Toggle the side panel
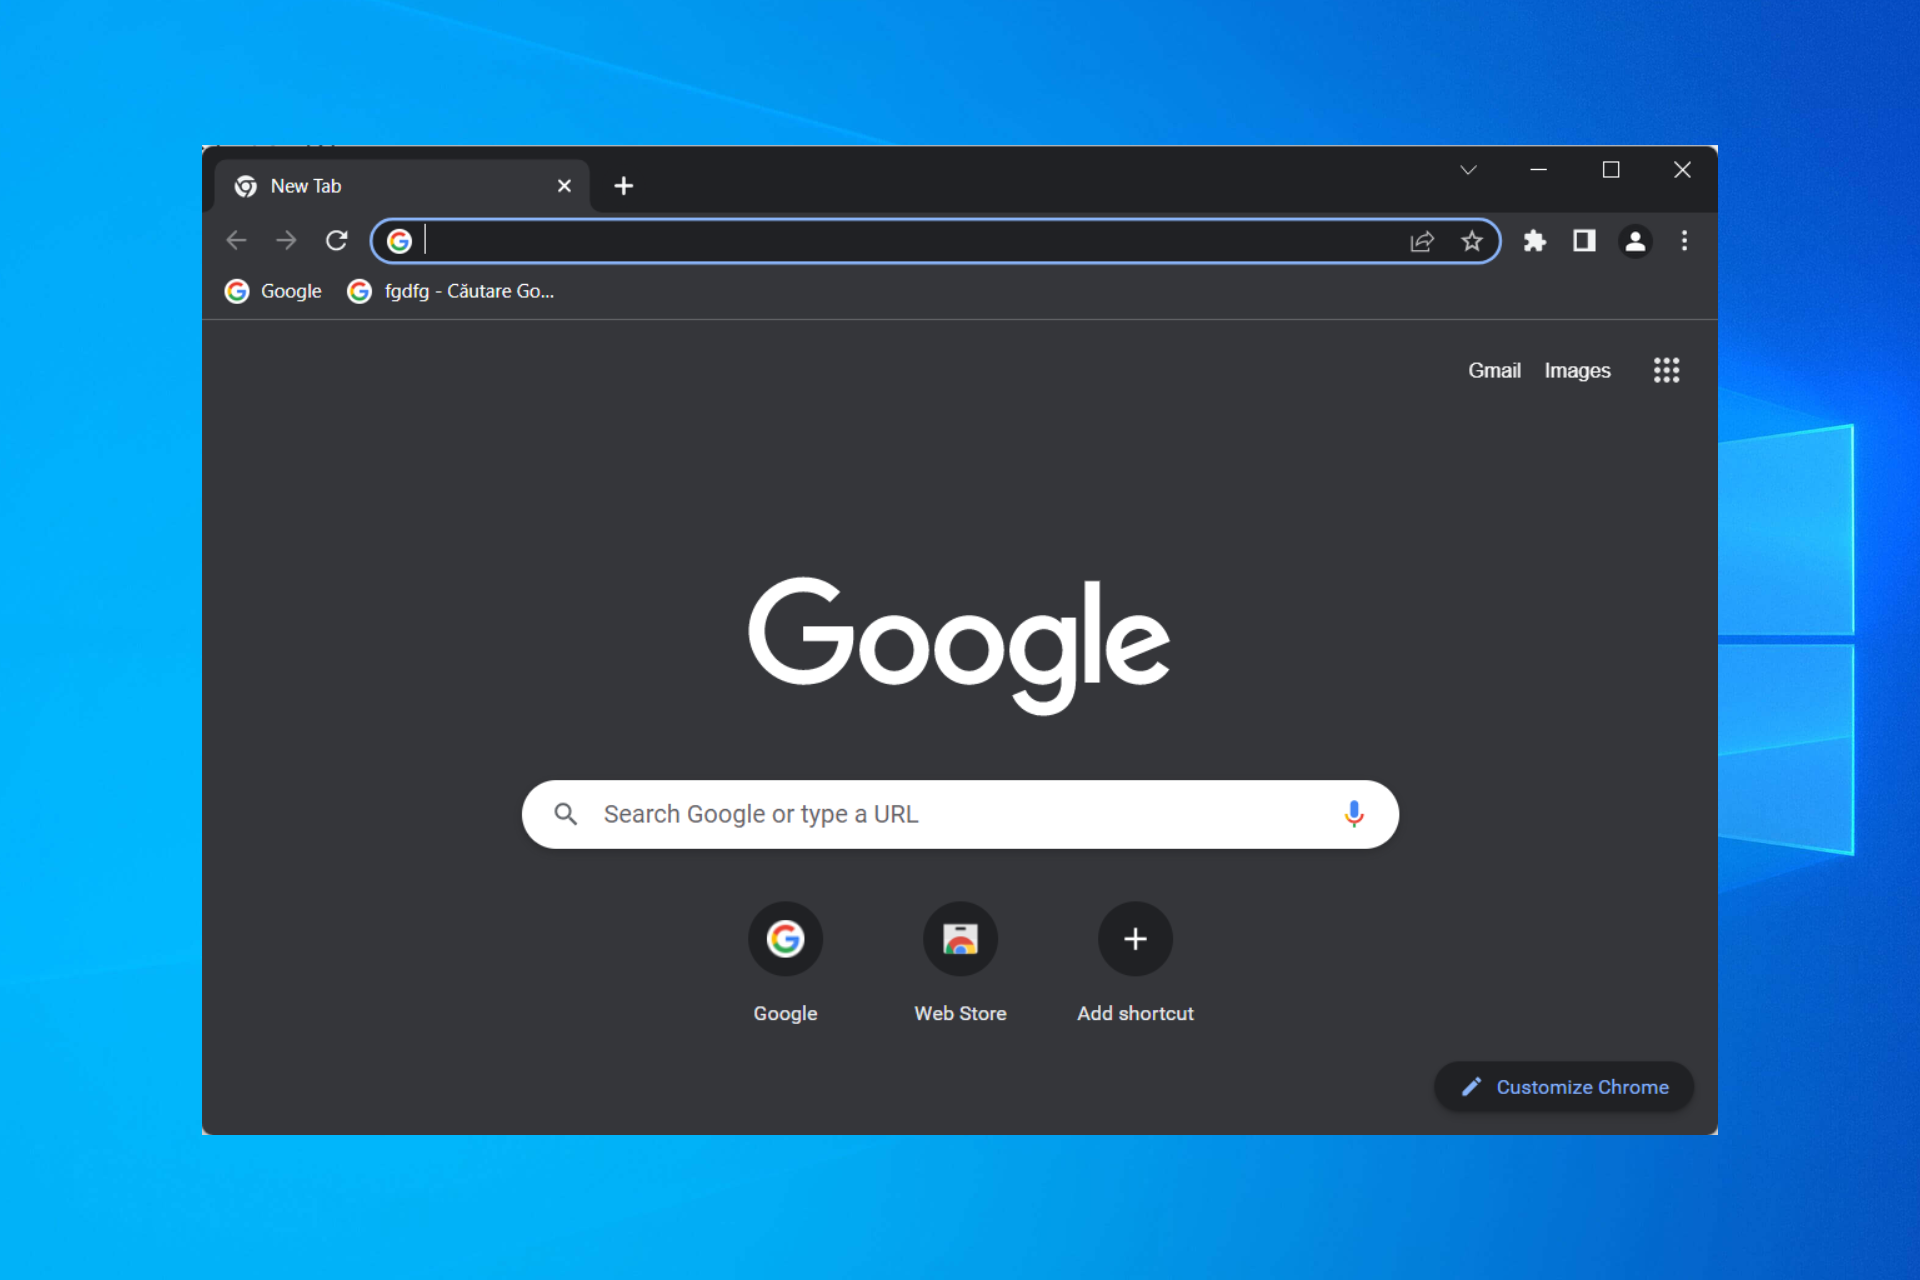This screenshot has height=1280, width=1920. (x=1584, y=241)
